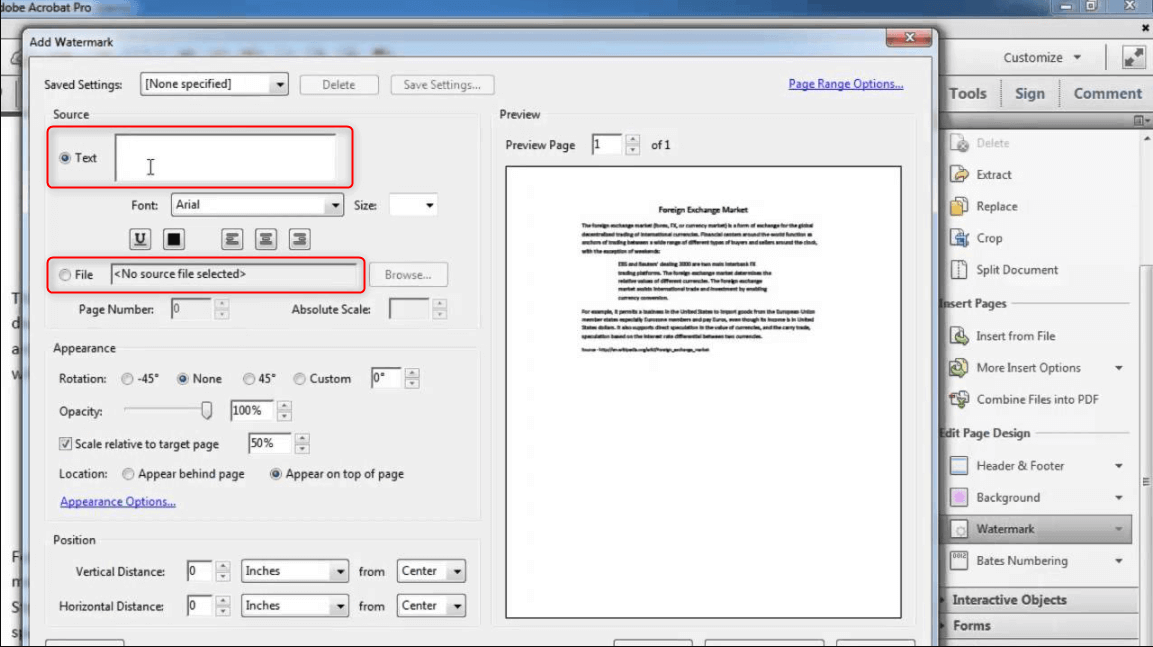Click the Background icon
The height and width of the screenshot is (647, 1153).
pyautogui.click(x=959, y=498)
